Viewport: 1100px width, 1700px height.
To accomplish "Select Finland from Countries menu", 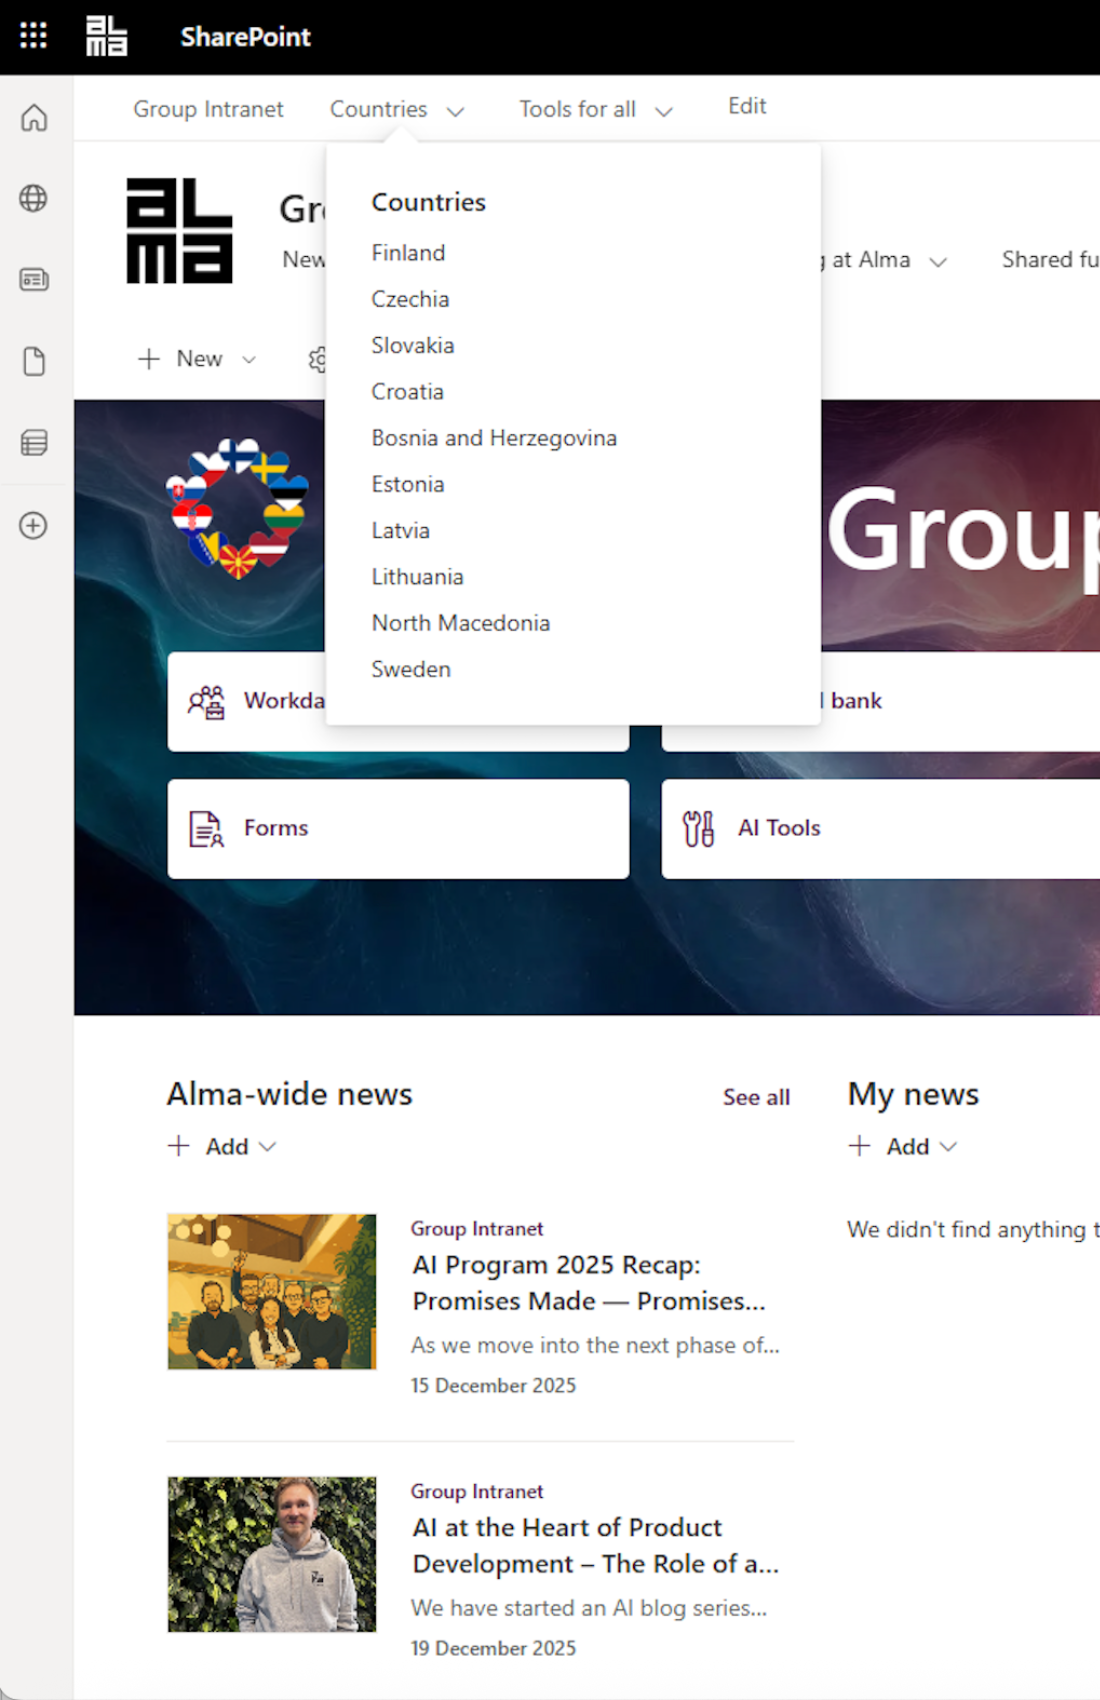I will pos(408,253).
